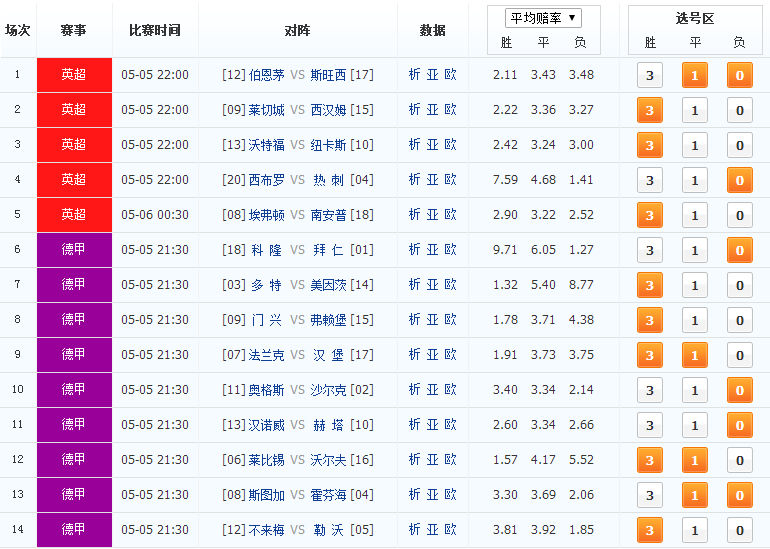Toggle loss (0) for match 1 伯恩茅 vs 斯旺西

pos(740,75)
